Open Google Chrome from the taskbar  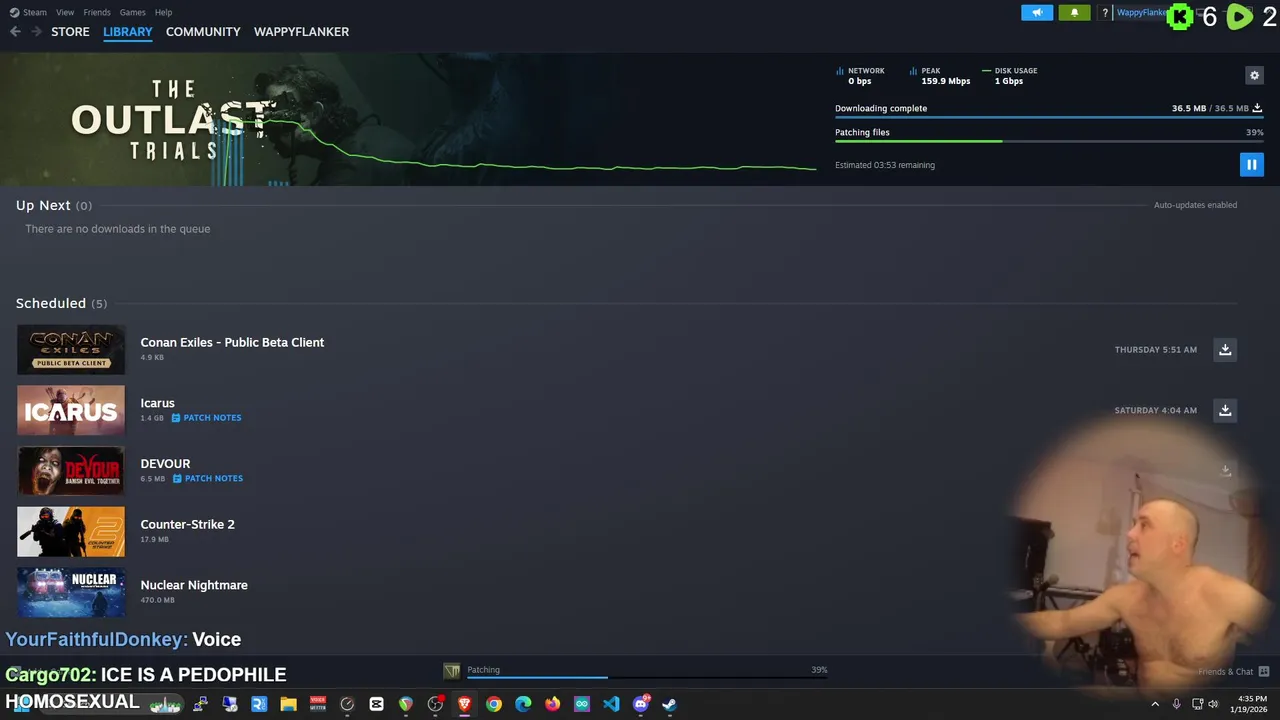(x=494, y=704)
